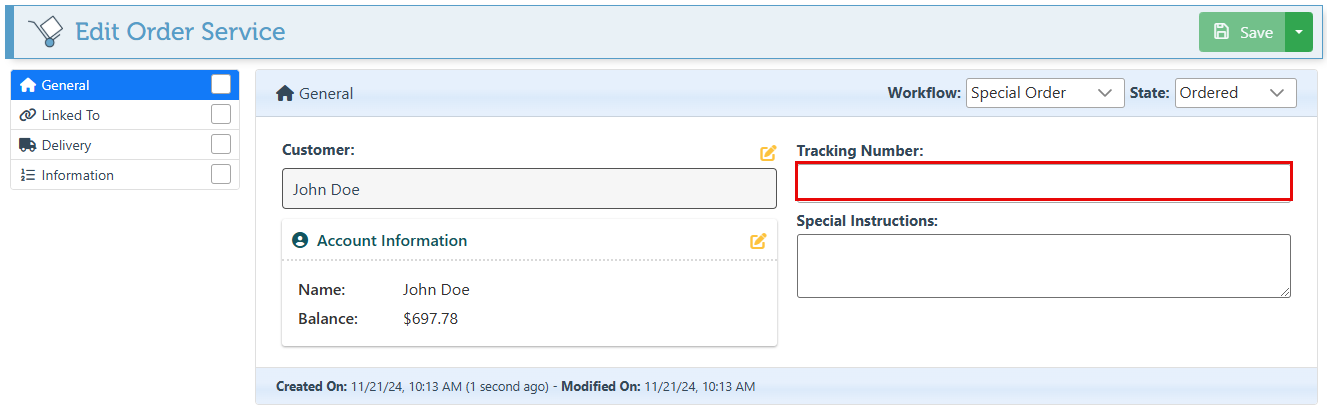Enable the Information section checkbox
The height and width of the screenshot is (416, 1327).
tap(221, 175)
